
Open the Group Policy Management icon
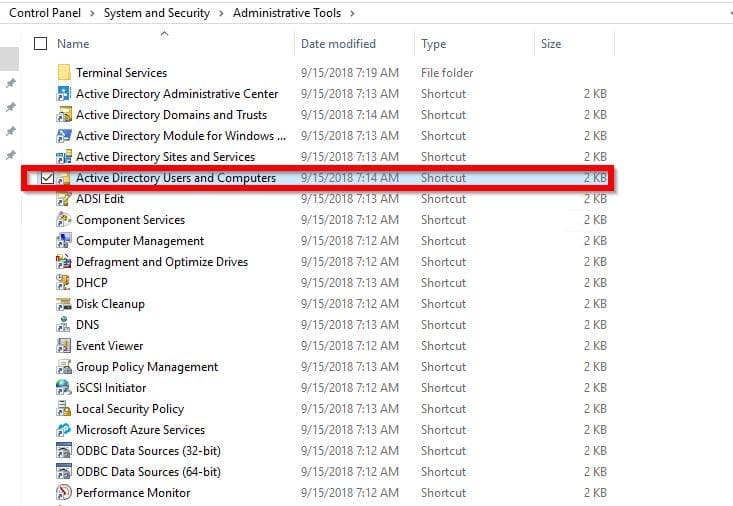(64, 367)
